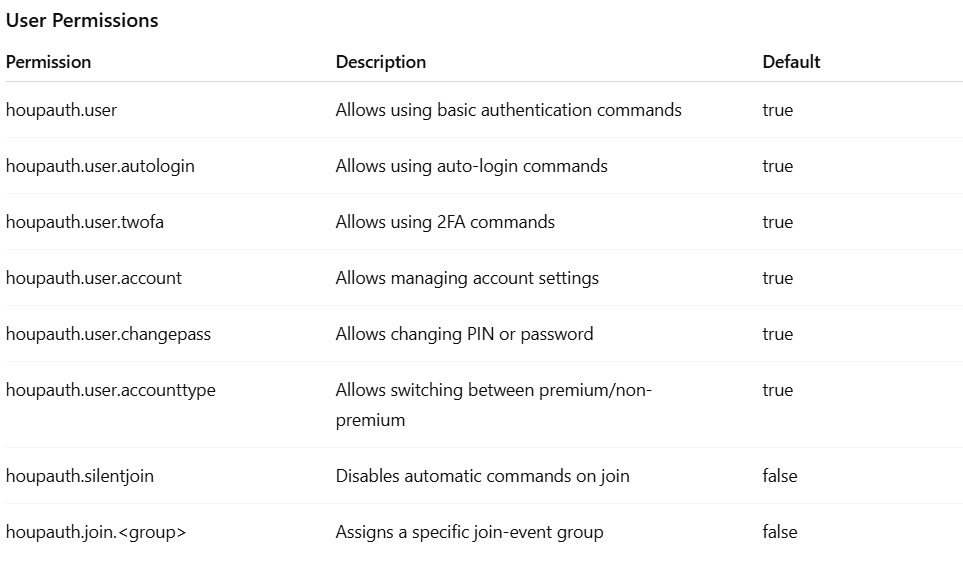Select "Allows changing PIN or password" text
The width and height of the screenshot is (963, 563).
(464, 334)
